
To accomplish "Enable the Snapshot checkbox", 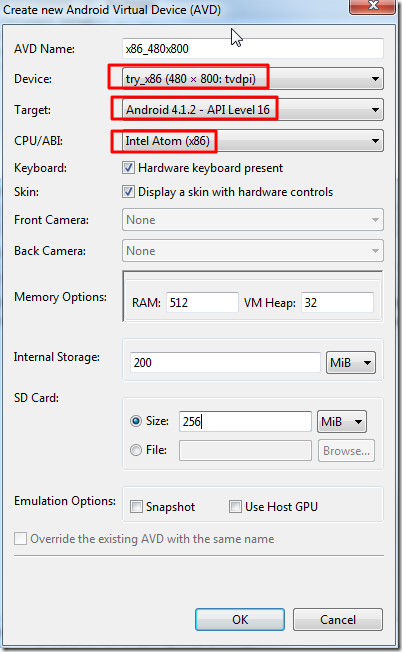I will coord(136,506).
